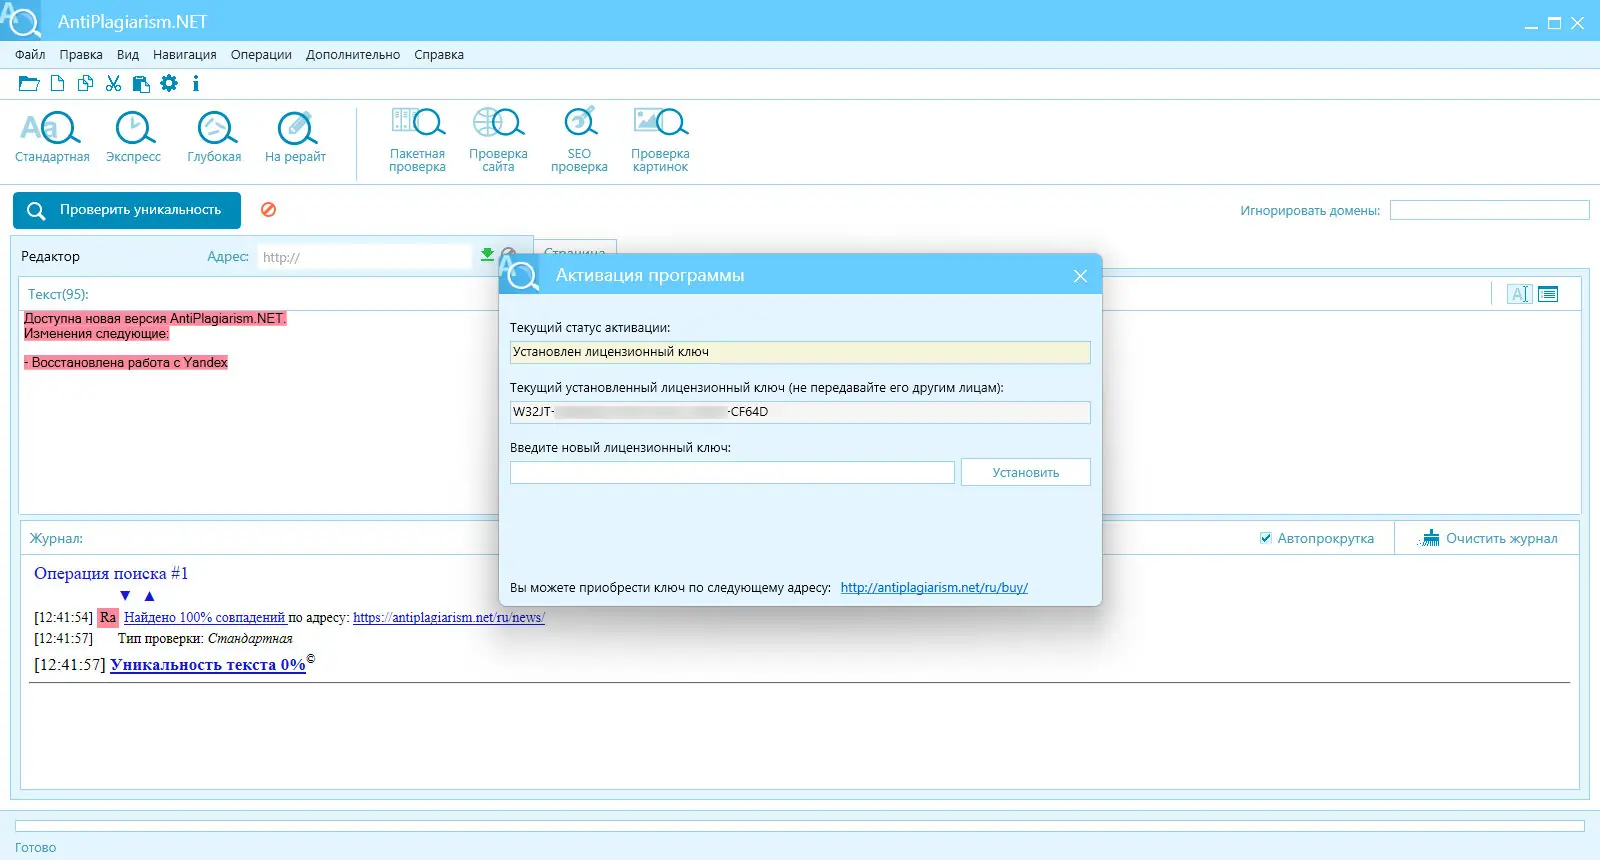
Task: Open the Навигация menu
Action: 185,55
